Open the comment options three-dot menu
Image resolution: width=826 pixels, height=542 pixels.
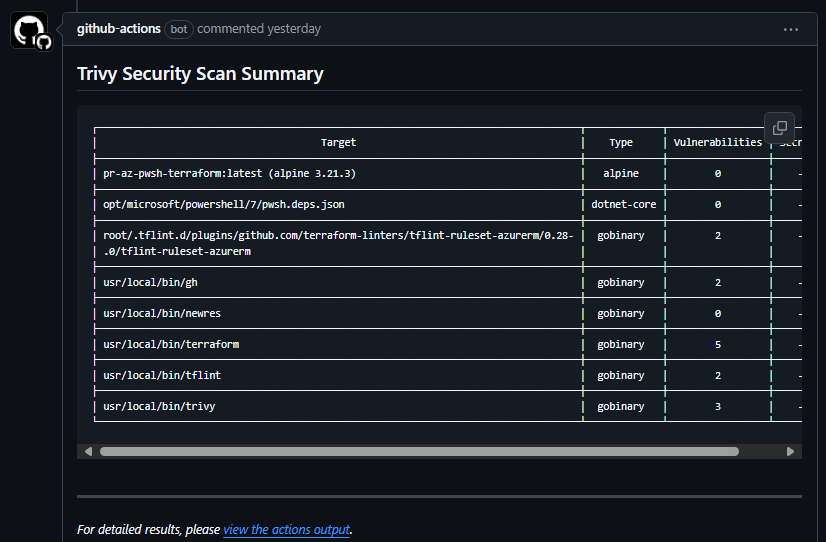791,29
